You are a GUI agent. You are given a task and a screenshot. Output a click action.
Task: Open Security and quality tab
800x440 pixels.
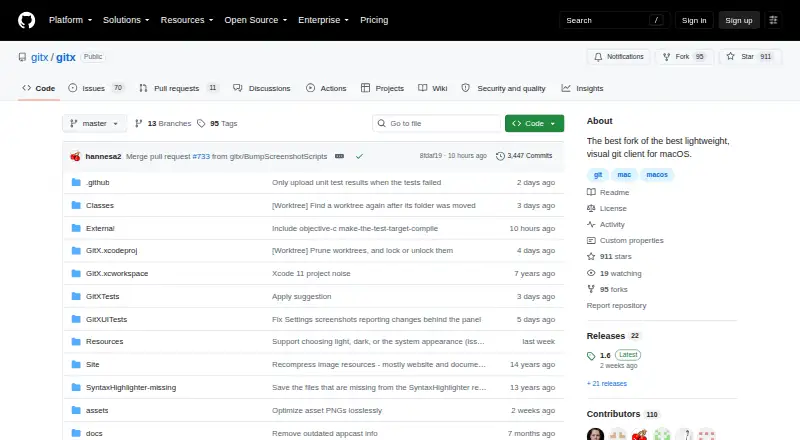503,88
